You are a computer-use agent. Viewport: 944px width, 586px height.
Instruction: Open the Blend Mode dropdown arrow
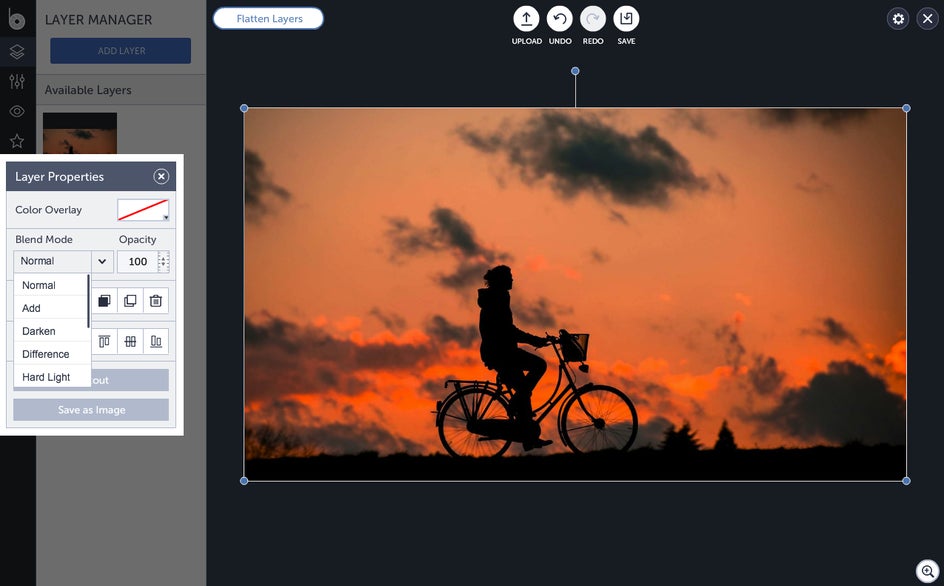pos(102,261)
